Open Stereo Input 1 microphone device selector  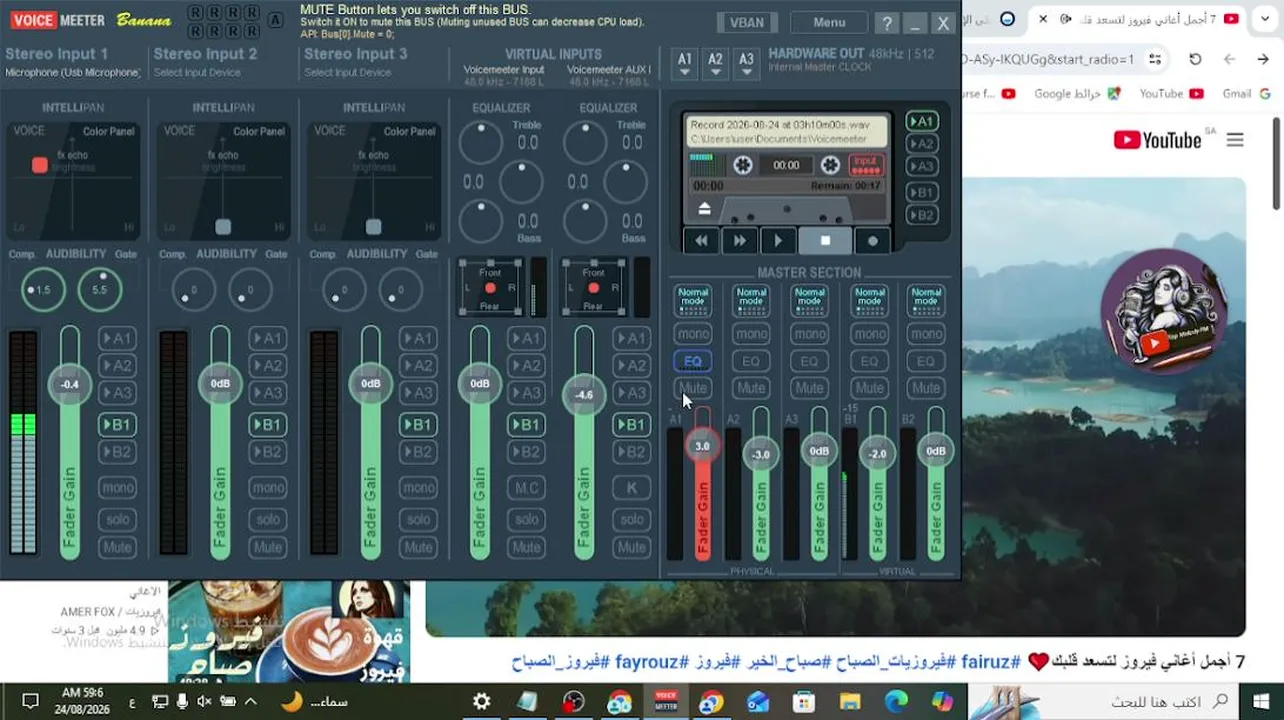[73, 72]
